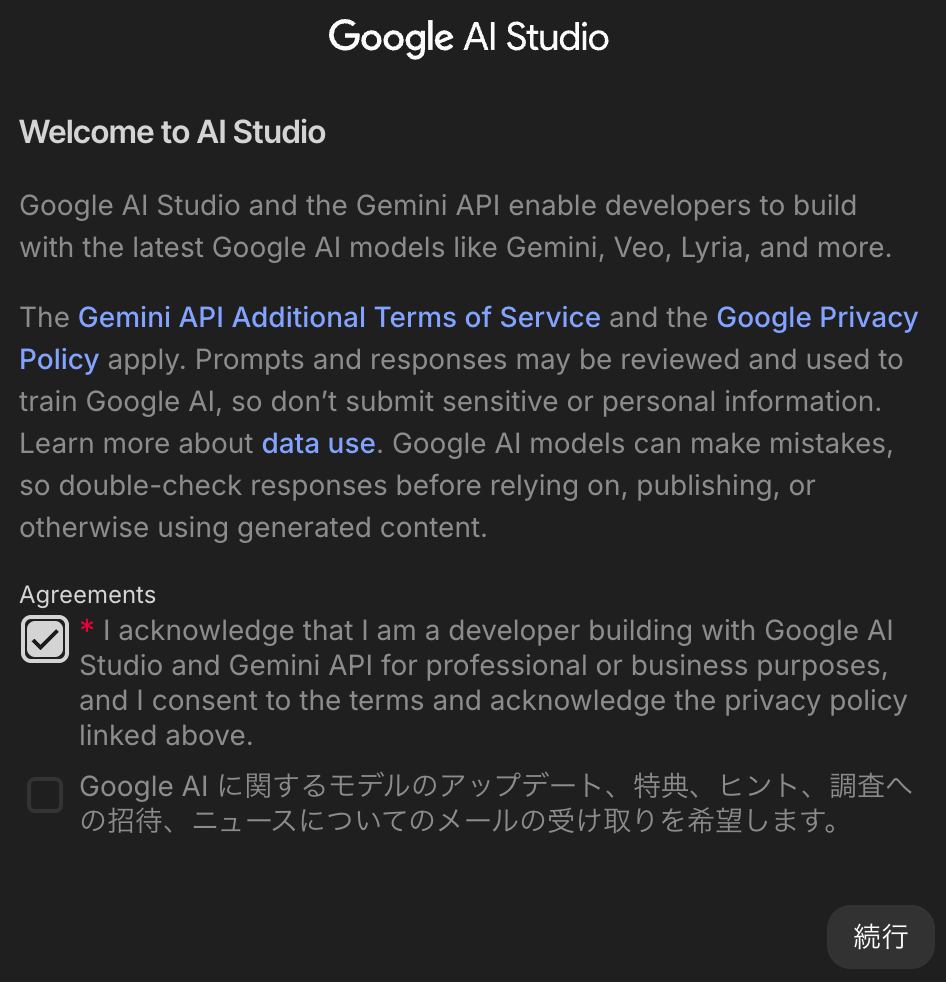Click the red required asterisk
The image size is (946, 982).
[88, 628]
